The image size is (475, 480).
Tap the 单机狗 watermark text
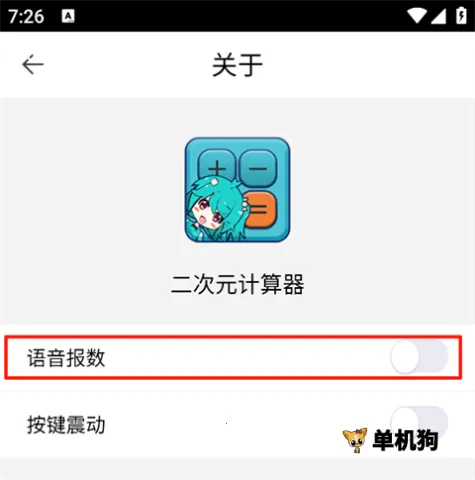(405, 440)
